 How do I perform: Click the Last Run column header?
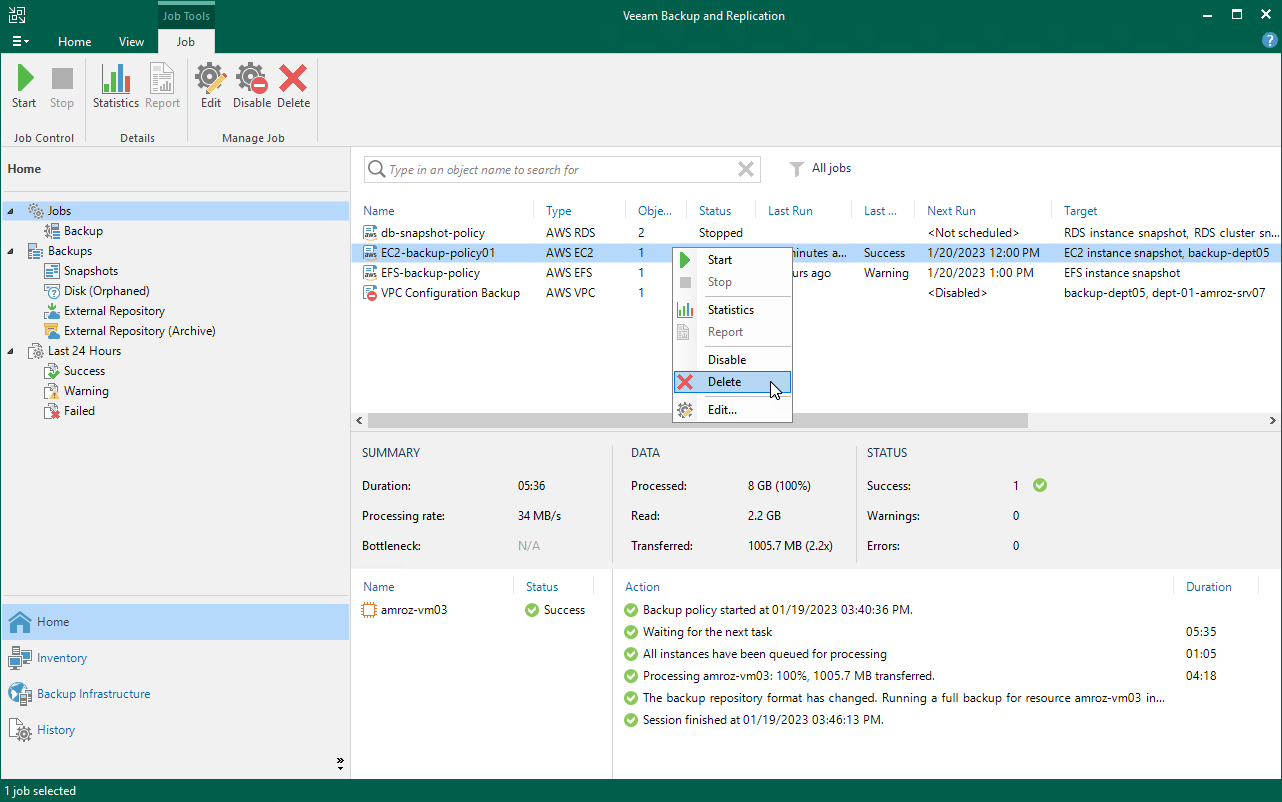[x=790, y=211]
